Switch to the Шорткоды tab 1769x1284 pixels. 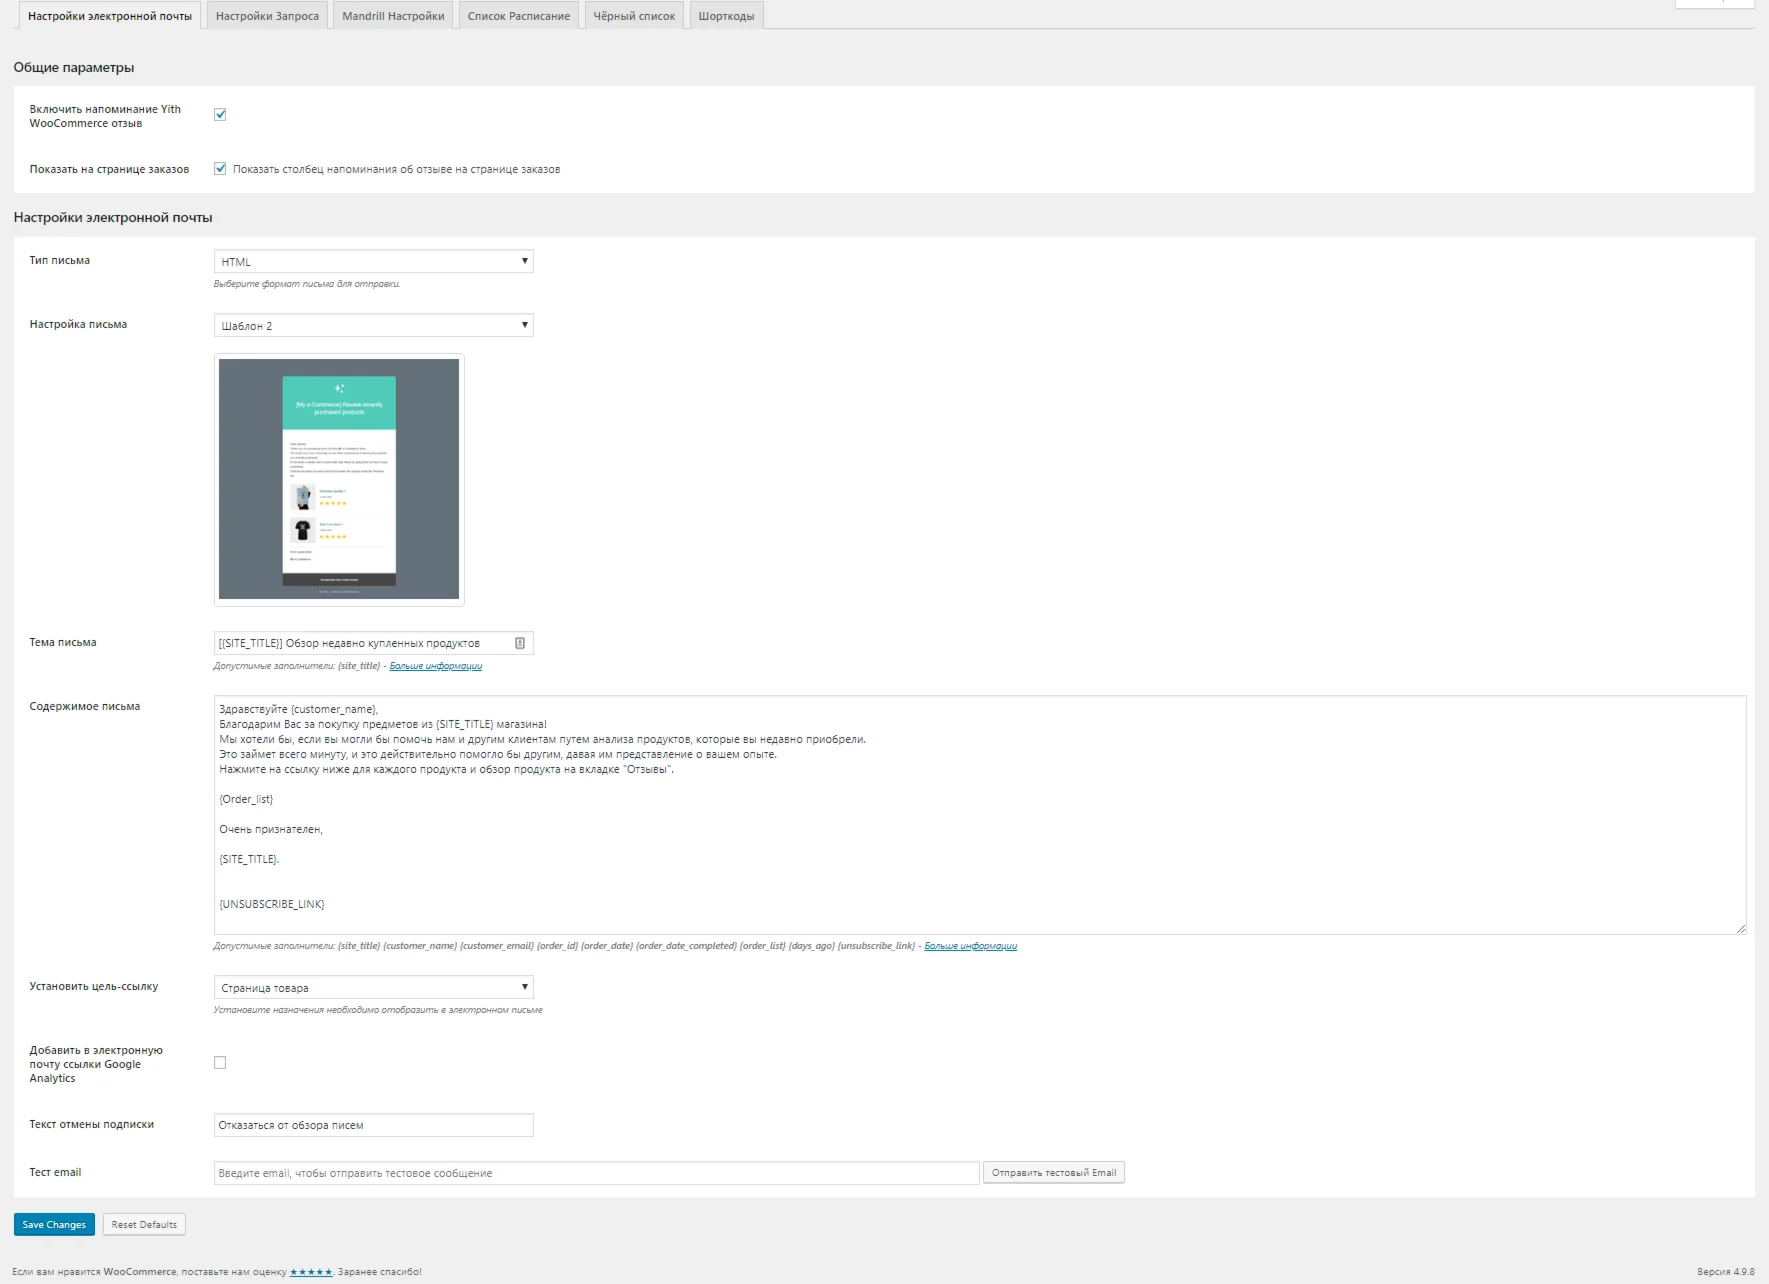point(726,16)
